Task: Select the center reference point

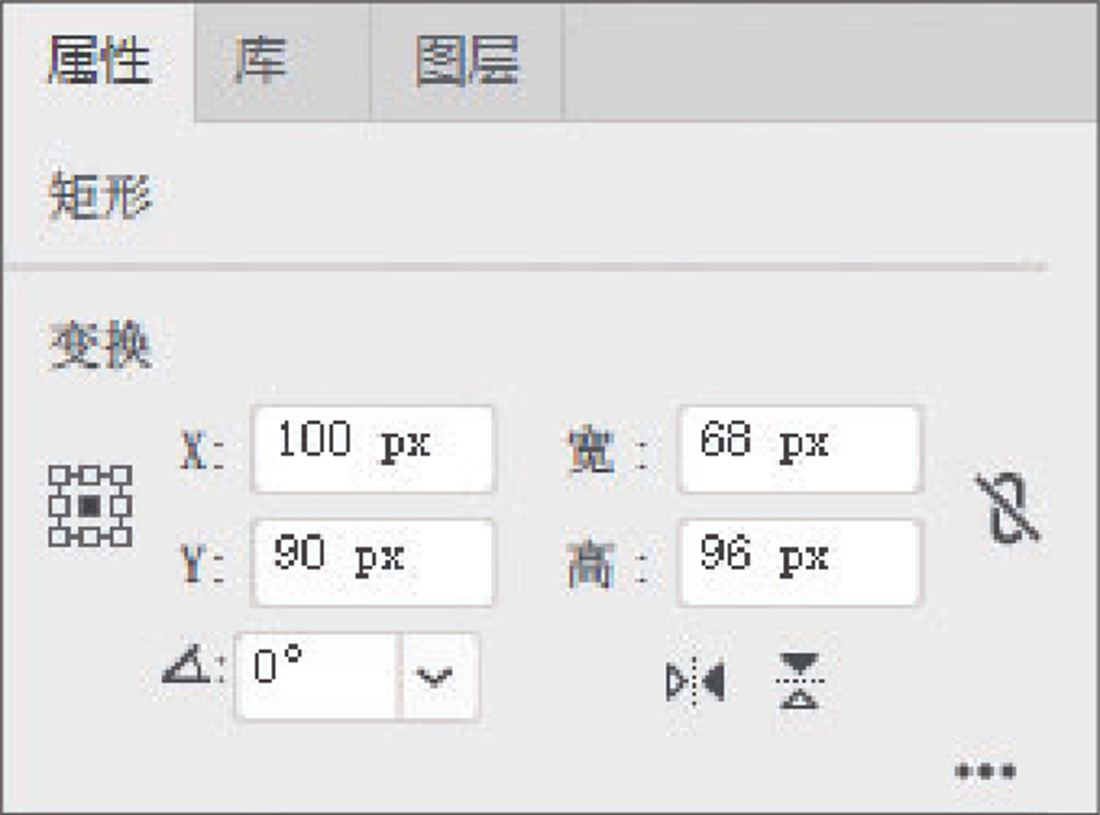Action: click(x=90, y=506)
